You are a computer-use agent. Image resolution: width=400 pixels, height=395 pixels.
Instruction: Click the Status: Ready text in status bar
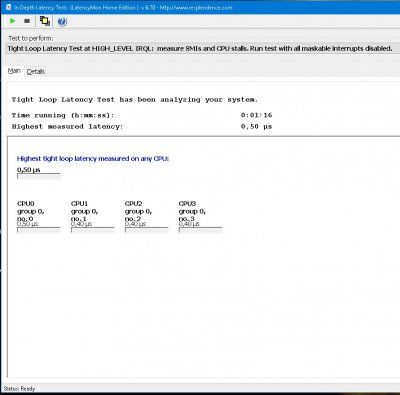(x=19, y=389)
